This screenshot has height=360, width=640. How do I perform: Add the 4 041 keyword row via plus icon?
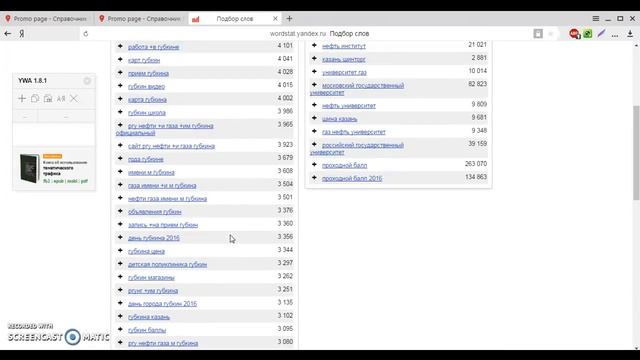click(120, 59)
